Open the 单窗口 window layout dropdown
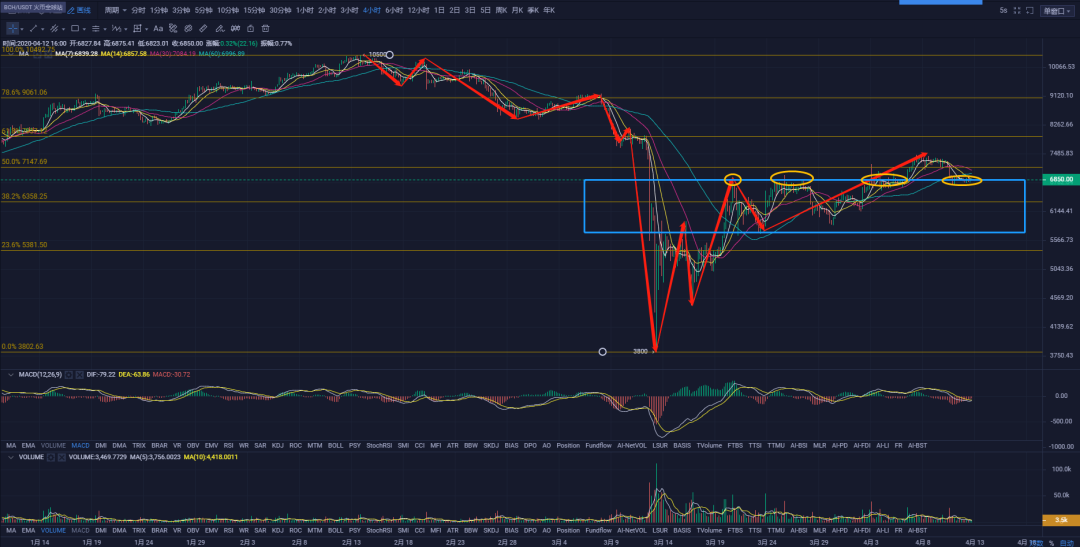The height and width of the screenshot is (547, 1080). [1056, 10]
